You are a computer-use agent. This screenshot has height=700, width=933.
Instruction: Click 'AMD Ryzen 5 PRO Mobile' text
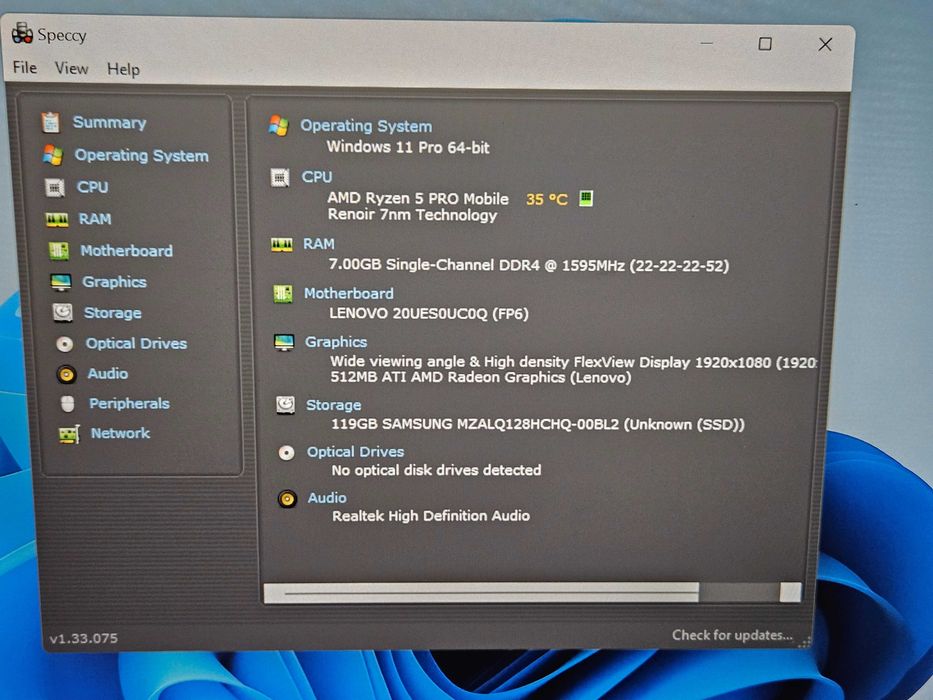418,198
